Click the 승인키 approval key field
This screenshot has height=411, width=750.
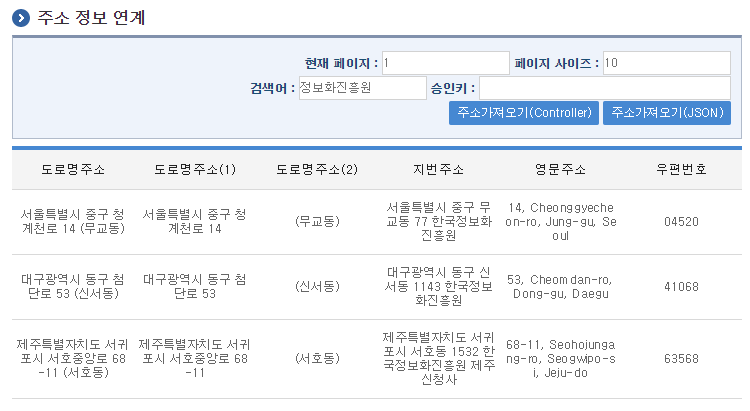(605, 88)
